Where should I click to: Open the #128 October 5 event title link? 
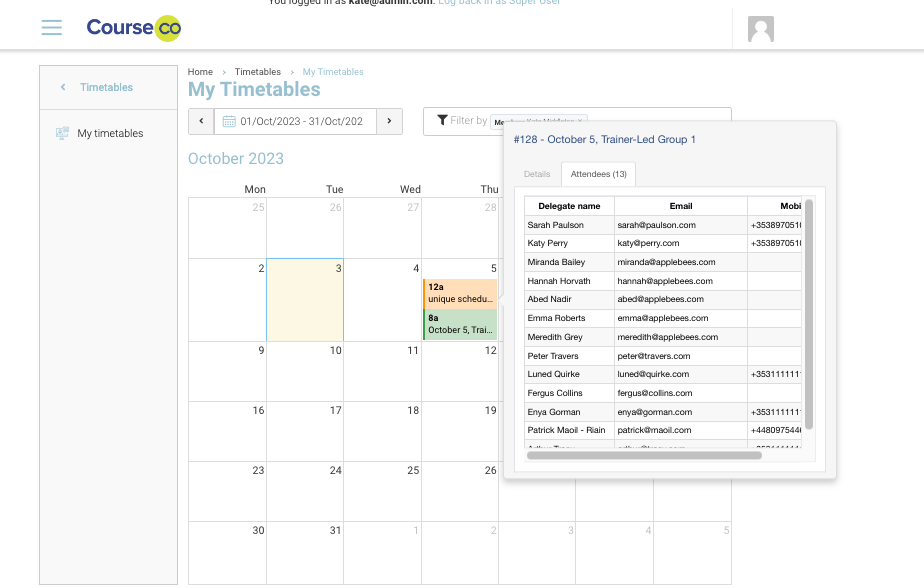point(604,140)
